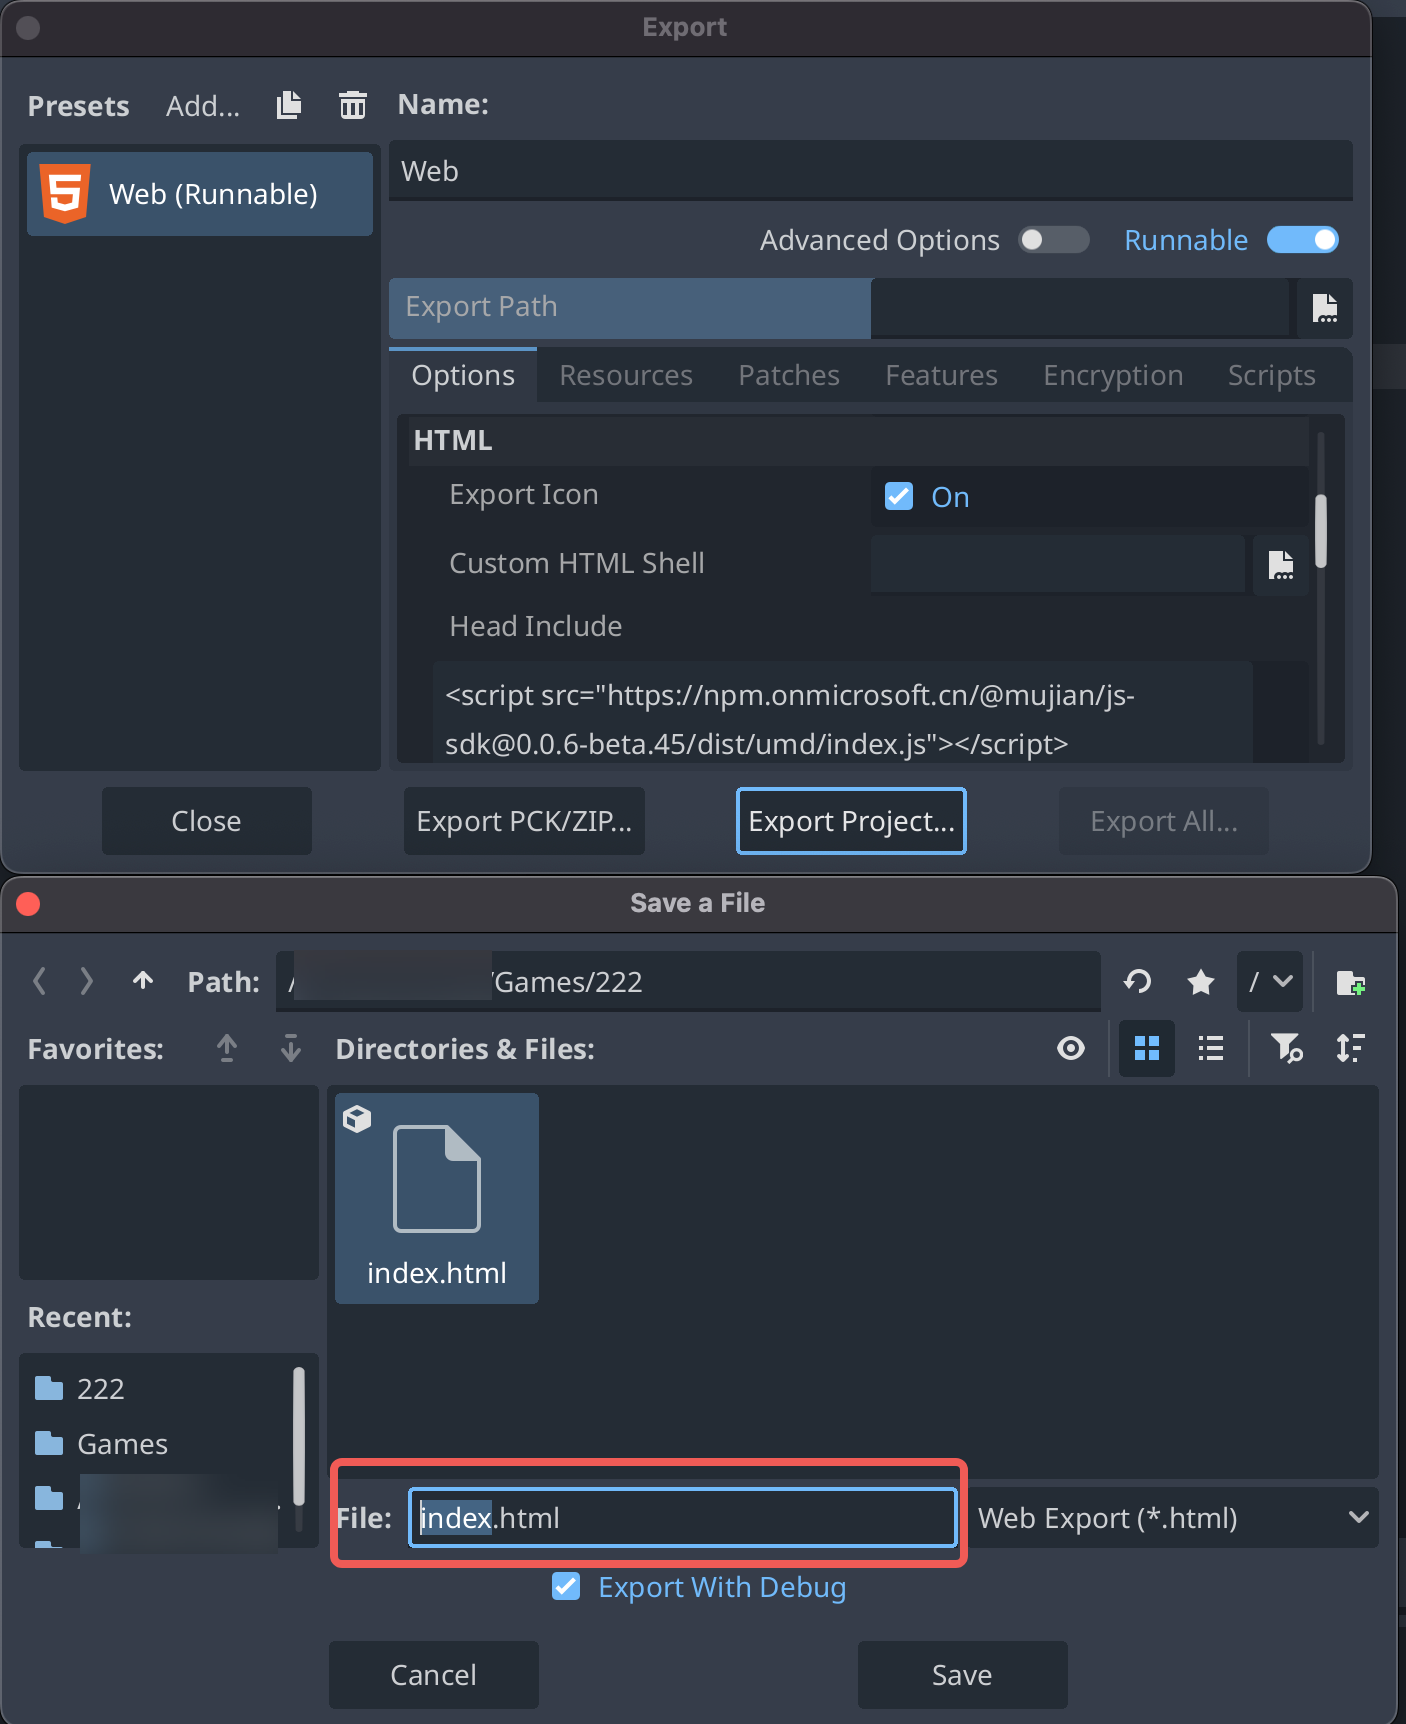Viewport: 1406px width, 1724px height.
Task: Expand the drive selector dropdown
Action: [x=1269, y=982]
